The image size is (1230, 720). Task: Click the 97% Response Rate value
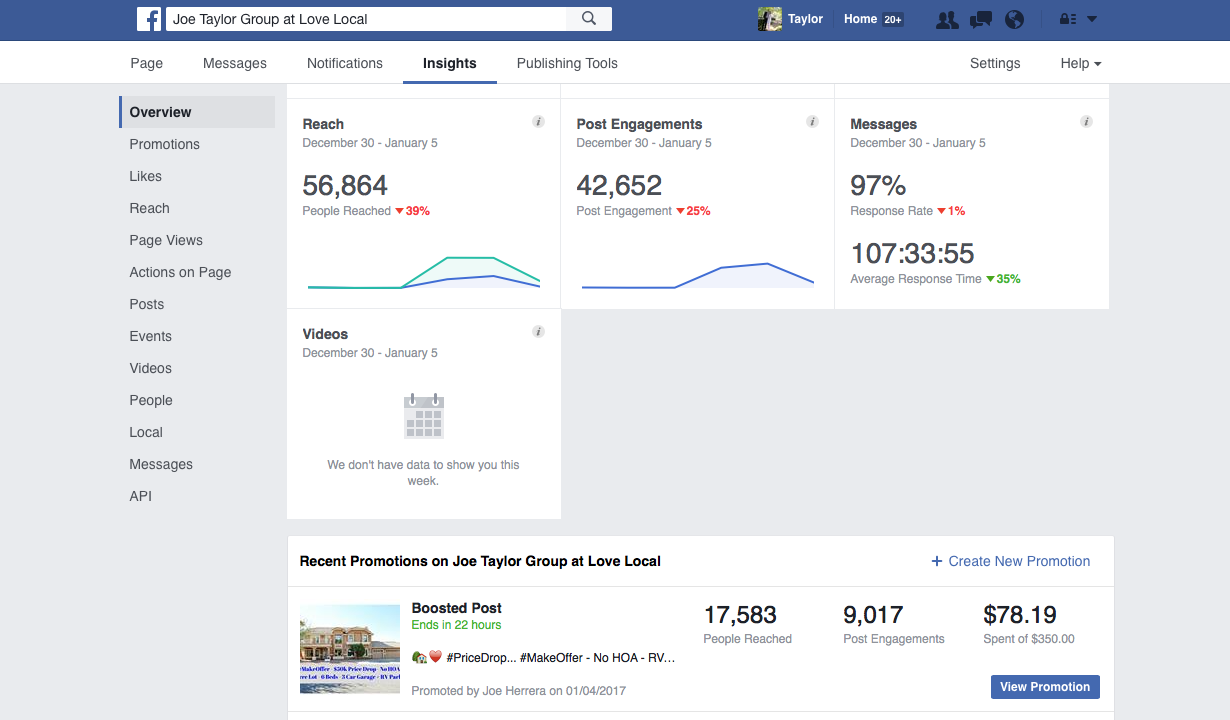pos(878,185)
